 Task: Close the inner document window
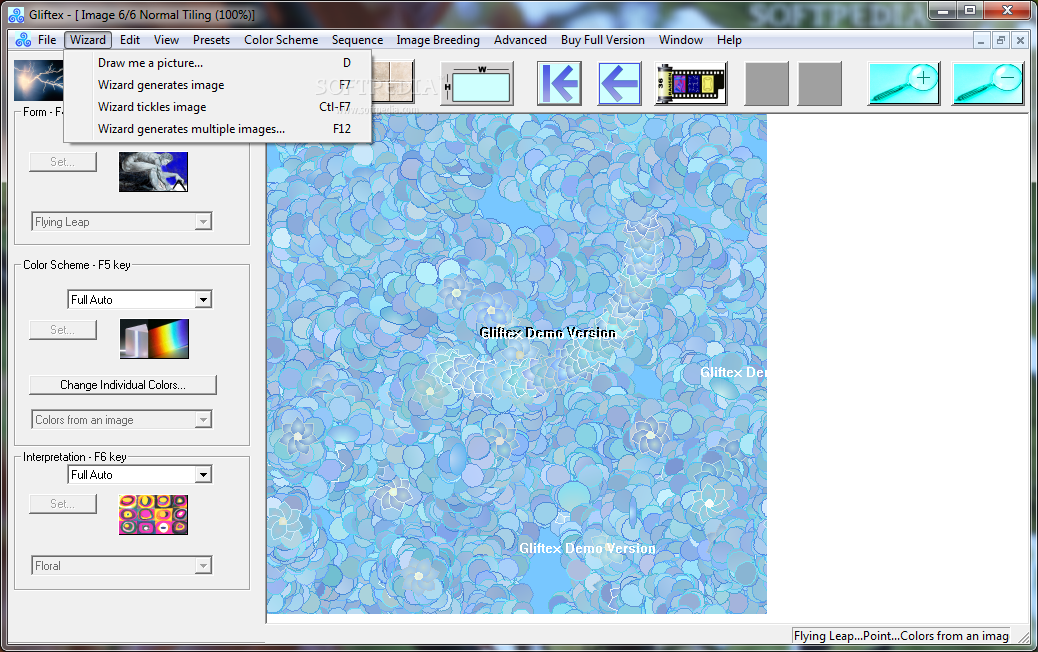click(x=1020, y=40)
